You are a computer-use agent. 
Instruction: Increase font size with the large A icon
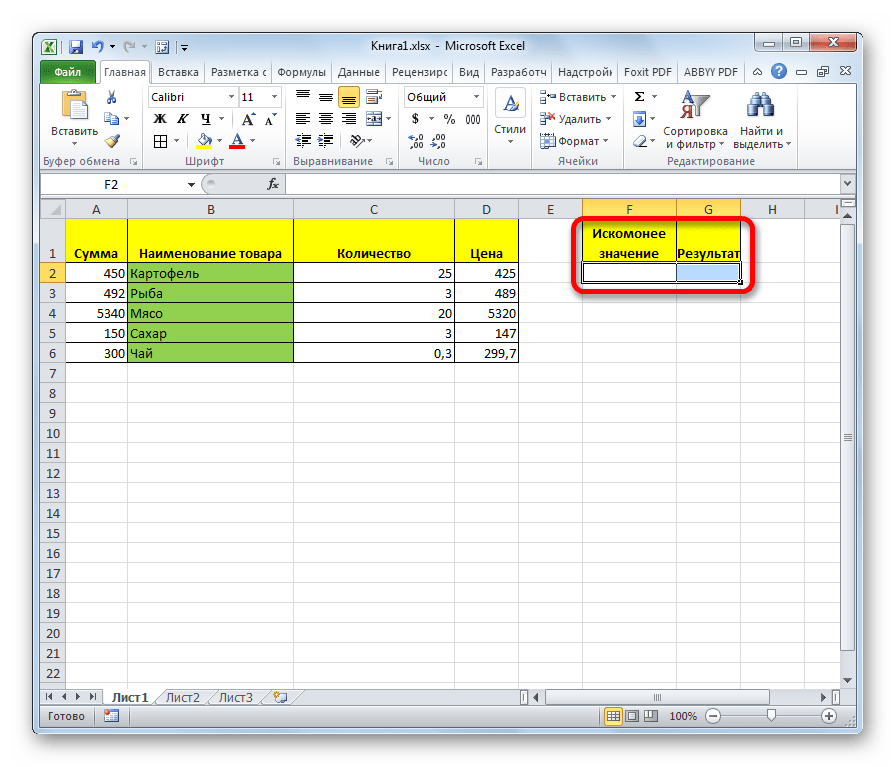click(247, 119)
